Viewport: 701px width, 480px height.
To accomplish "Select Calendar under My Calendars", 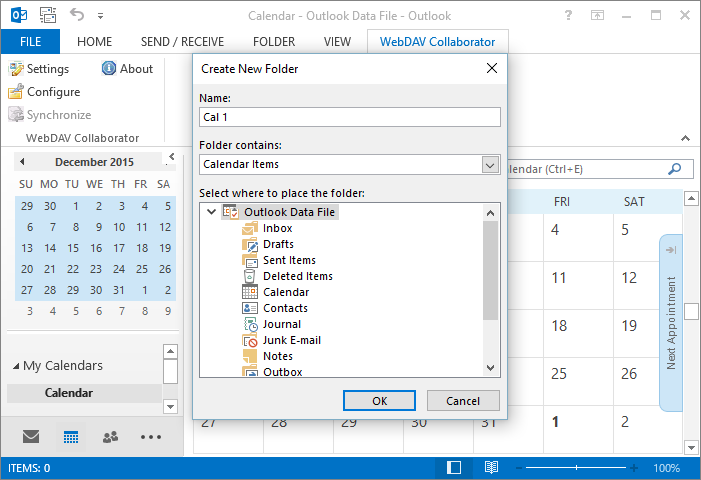I will (69, 393).
